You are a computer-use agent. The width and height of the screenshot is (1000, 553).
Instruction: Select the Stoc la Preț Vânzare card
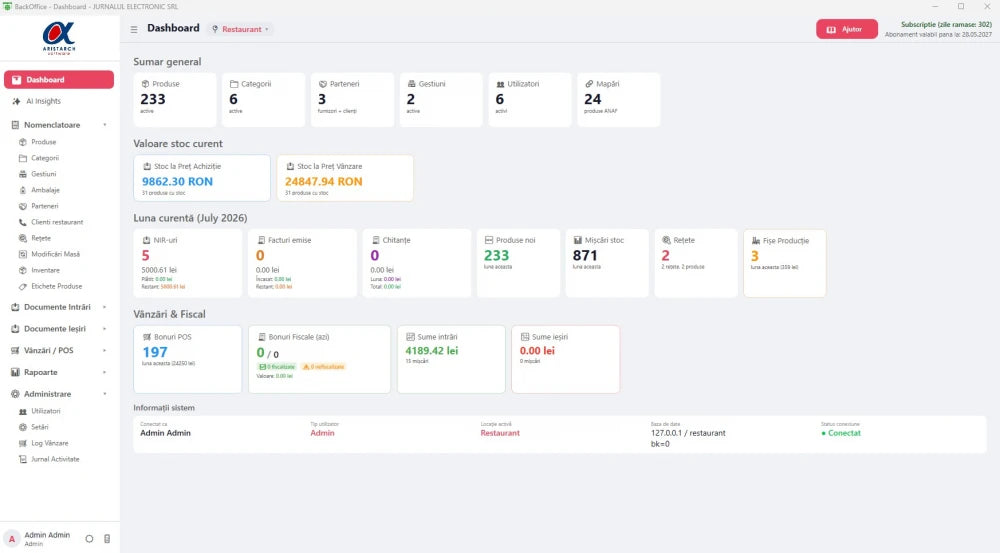click(x=345, y=178)
